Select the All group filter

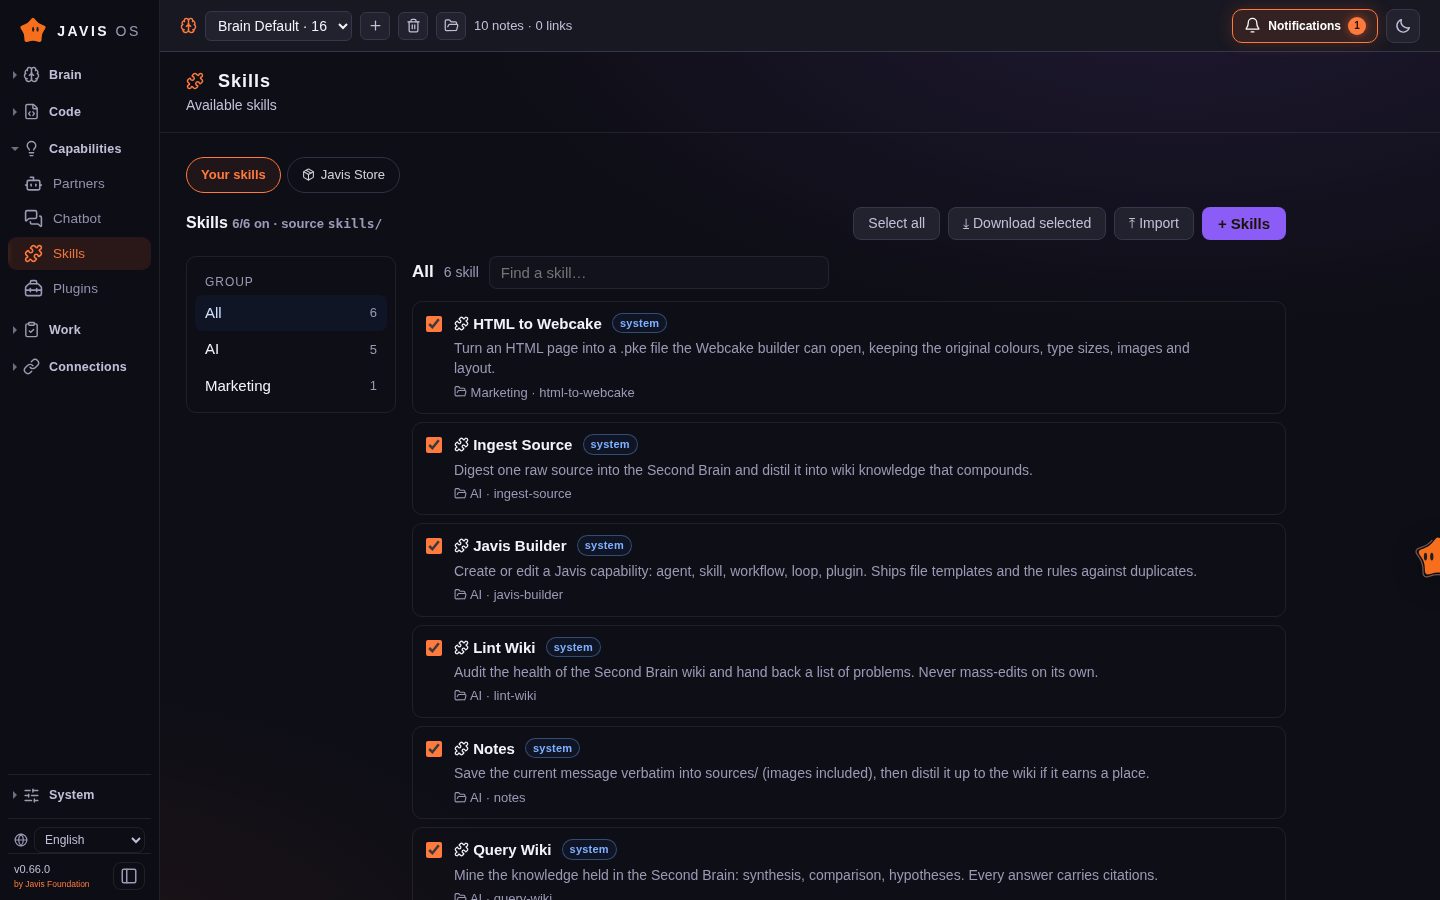click(291, 313)
